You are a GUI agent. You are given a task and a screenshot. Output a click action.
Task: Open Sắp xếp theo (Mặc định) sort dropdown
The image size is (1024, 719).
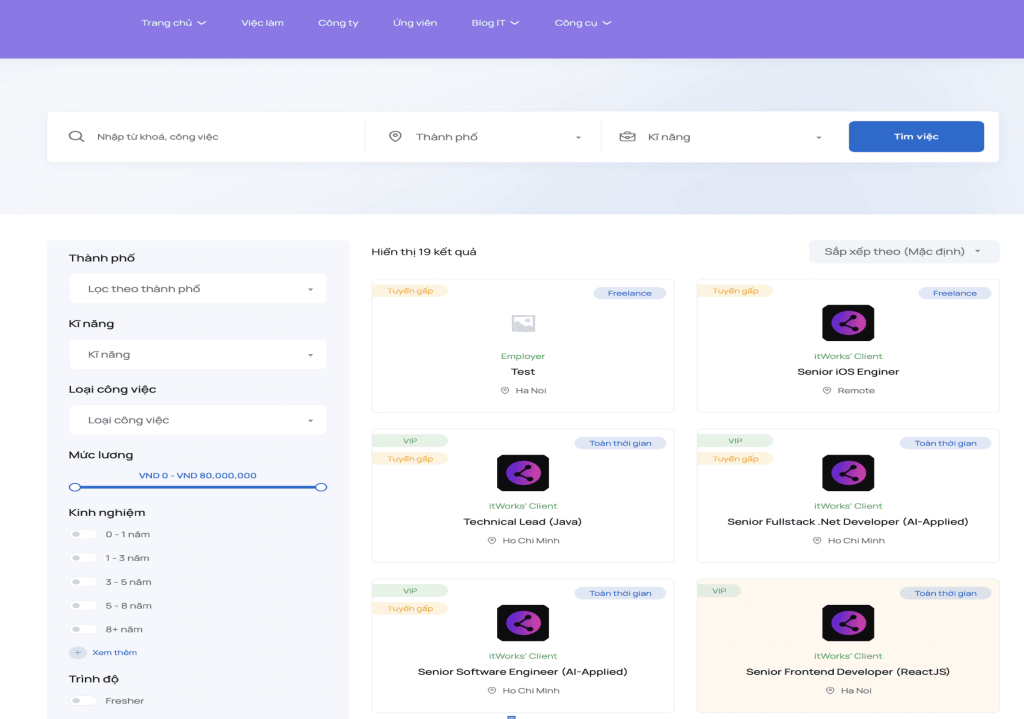[904, 251]
